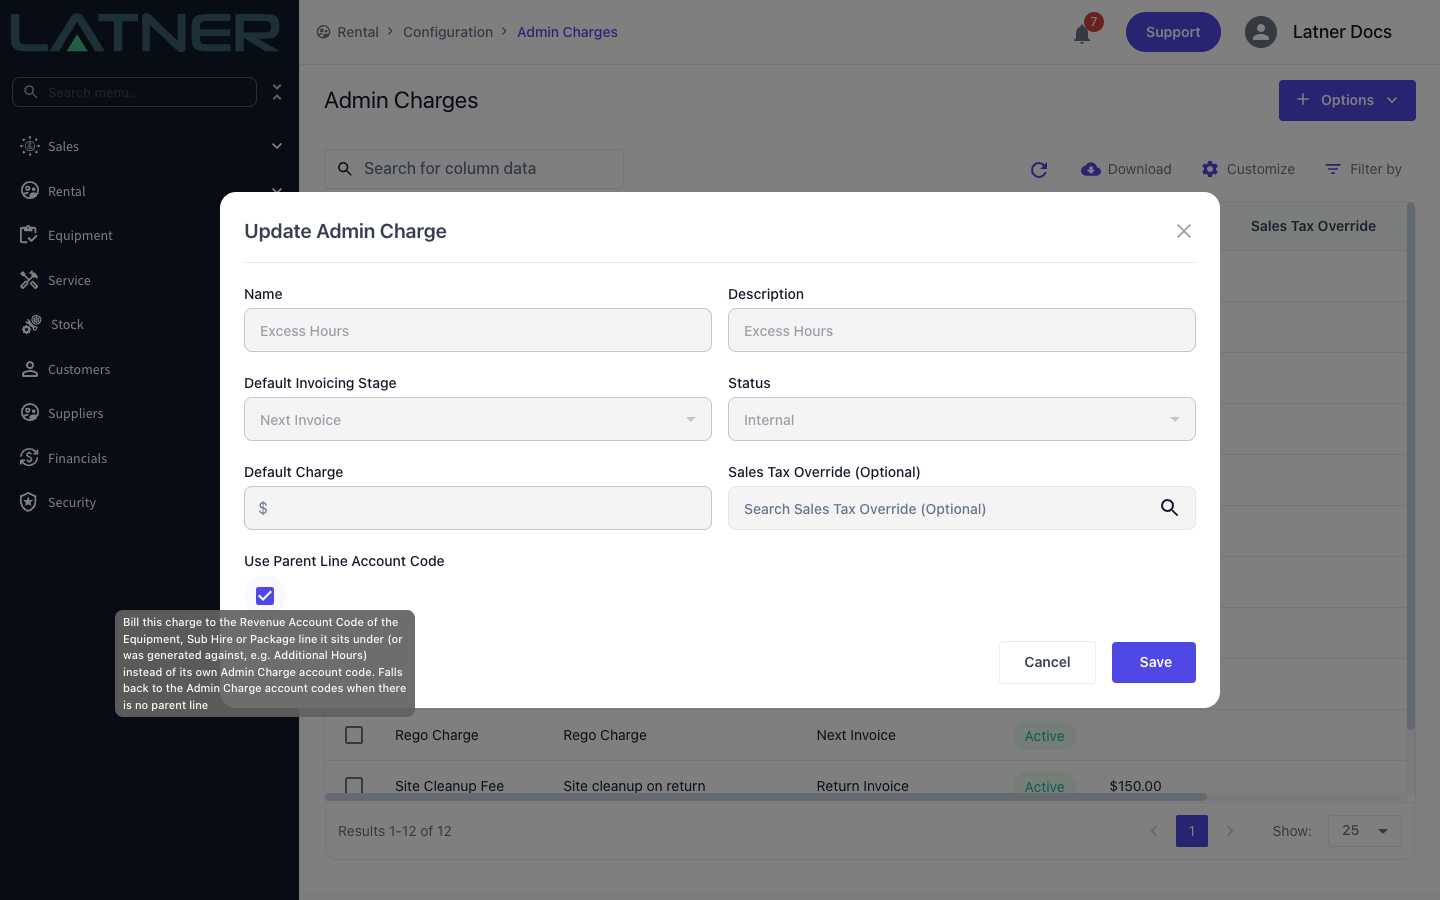Open Configuration in the breadcrumb
Image resolution: width=1440 pixels, height=900 pixels.
(448, 32)
